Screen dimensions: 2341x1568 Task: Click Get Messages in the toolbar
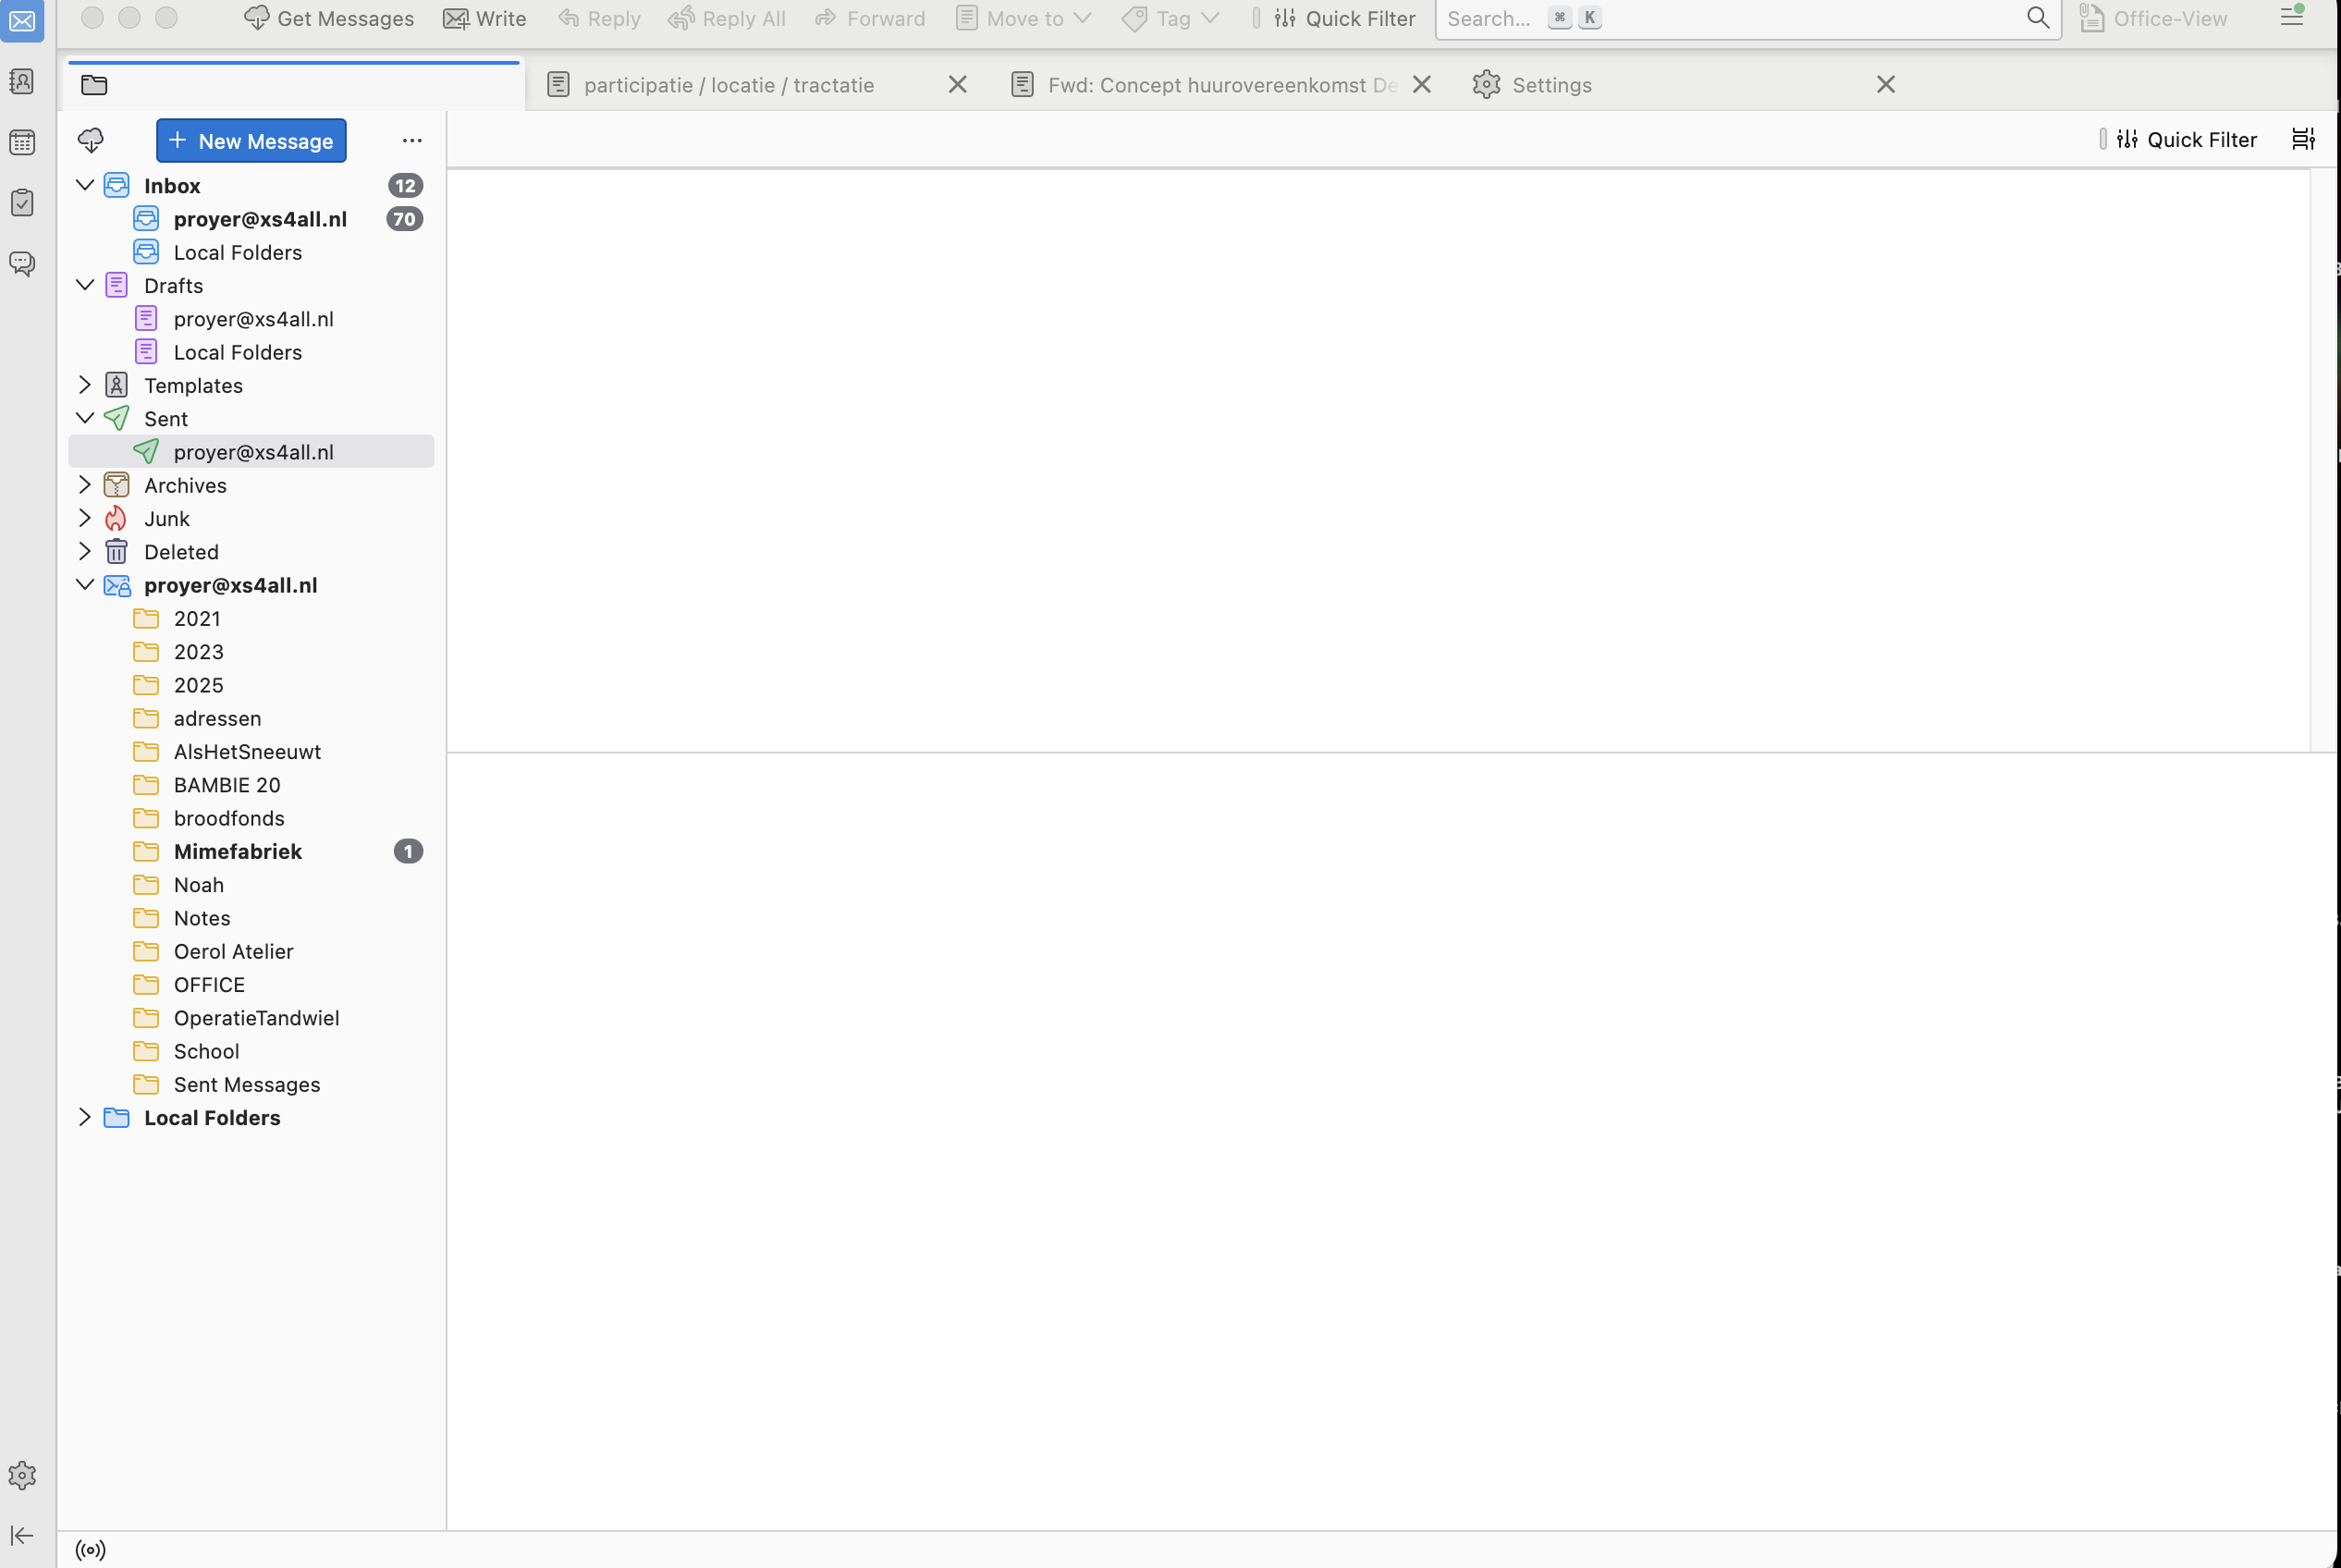tap(328, 18)
